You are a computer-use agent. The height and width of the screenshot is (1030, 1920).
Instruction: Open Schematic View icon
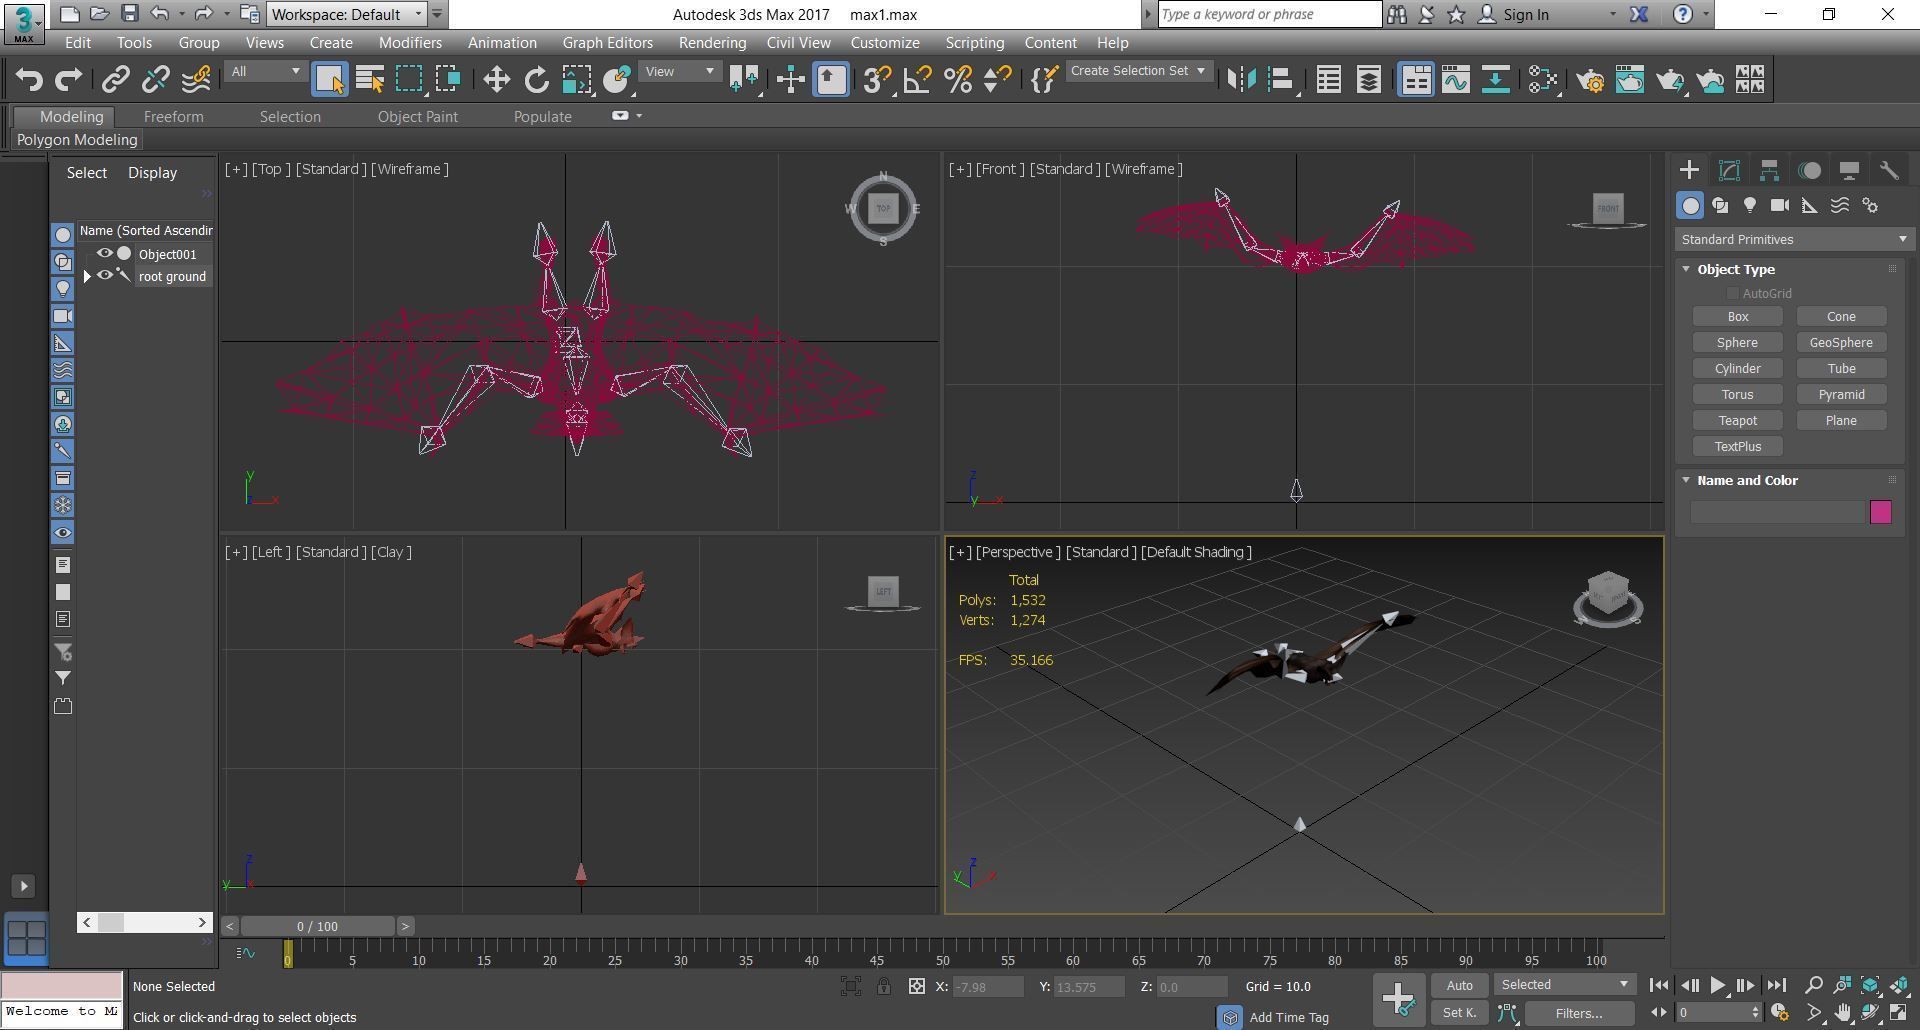[x=1495, y=80]
